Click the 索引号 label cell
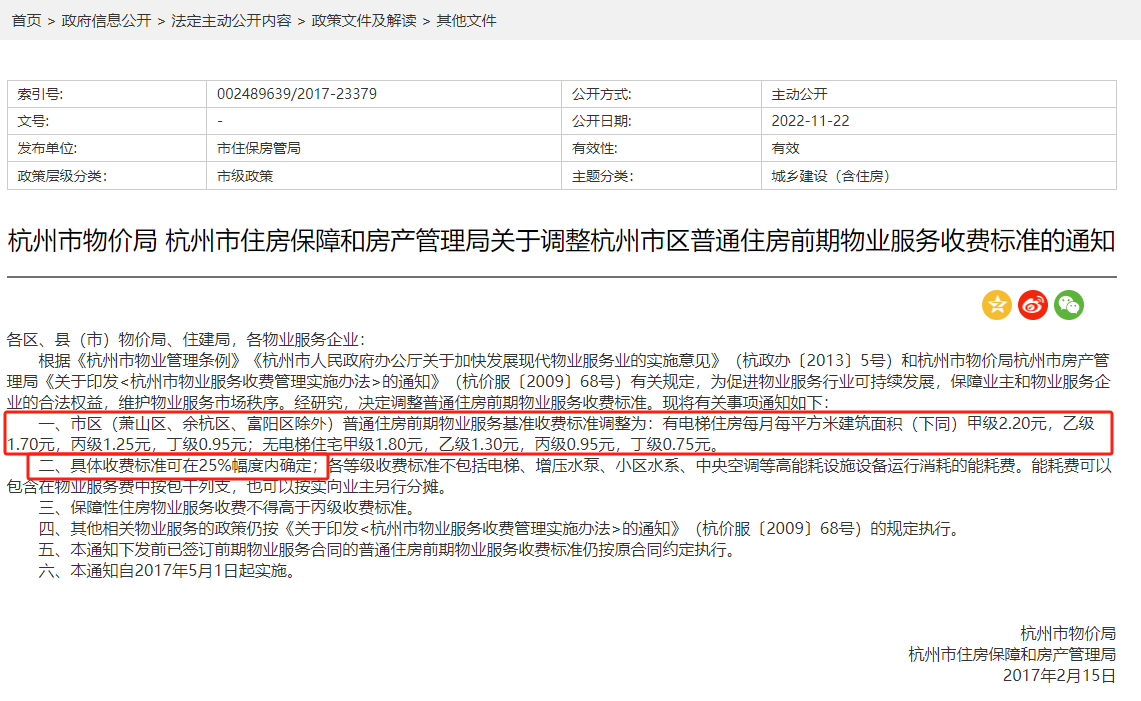The width and height of the screenshot is (1141, 701). (x=40, y=94)
